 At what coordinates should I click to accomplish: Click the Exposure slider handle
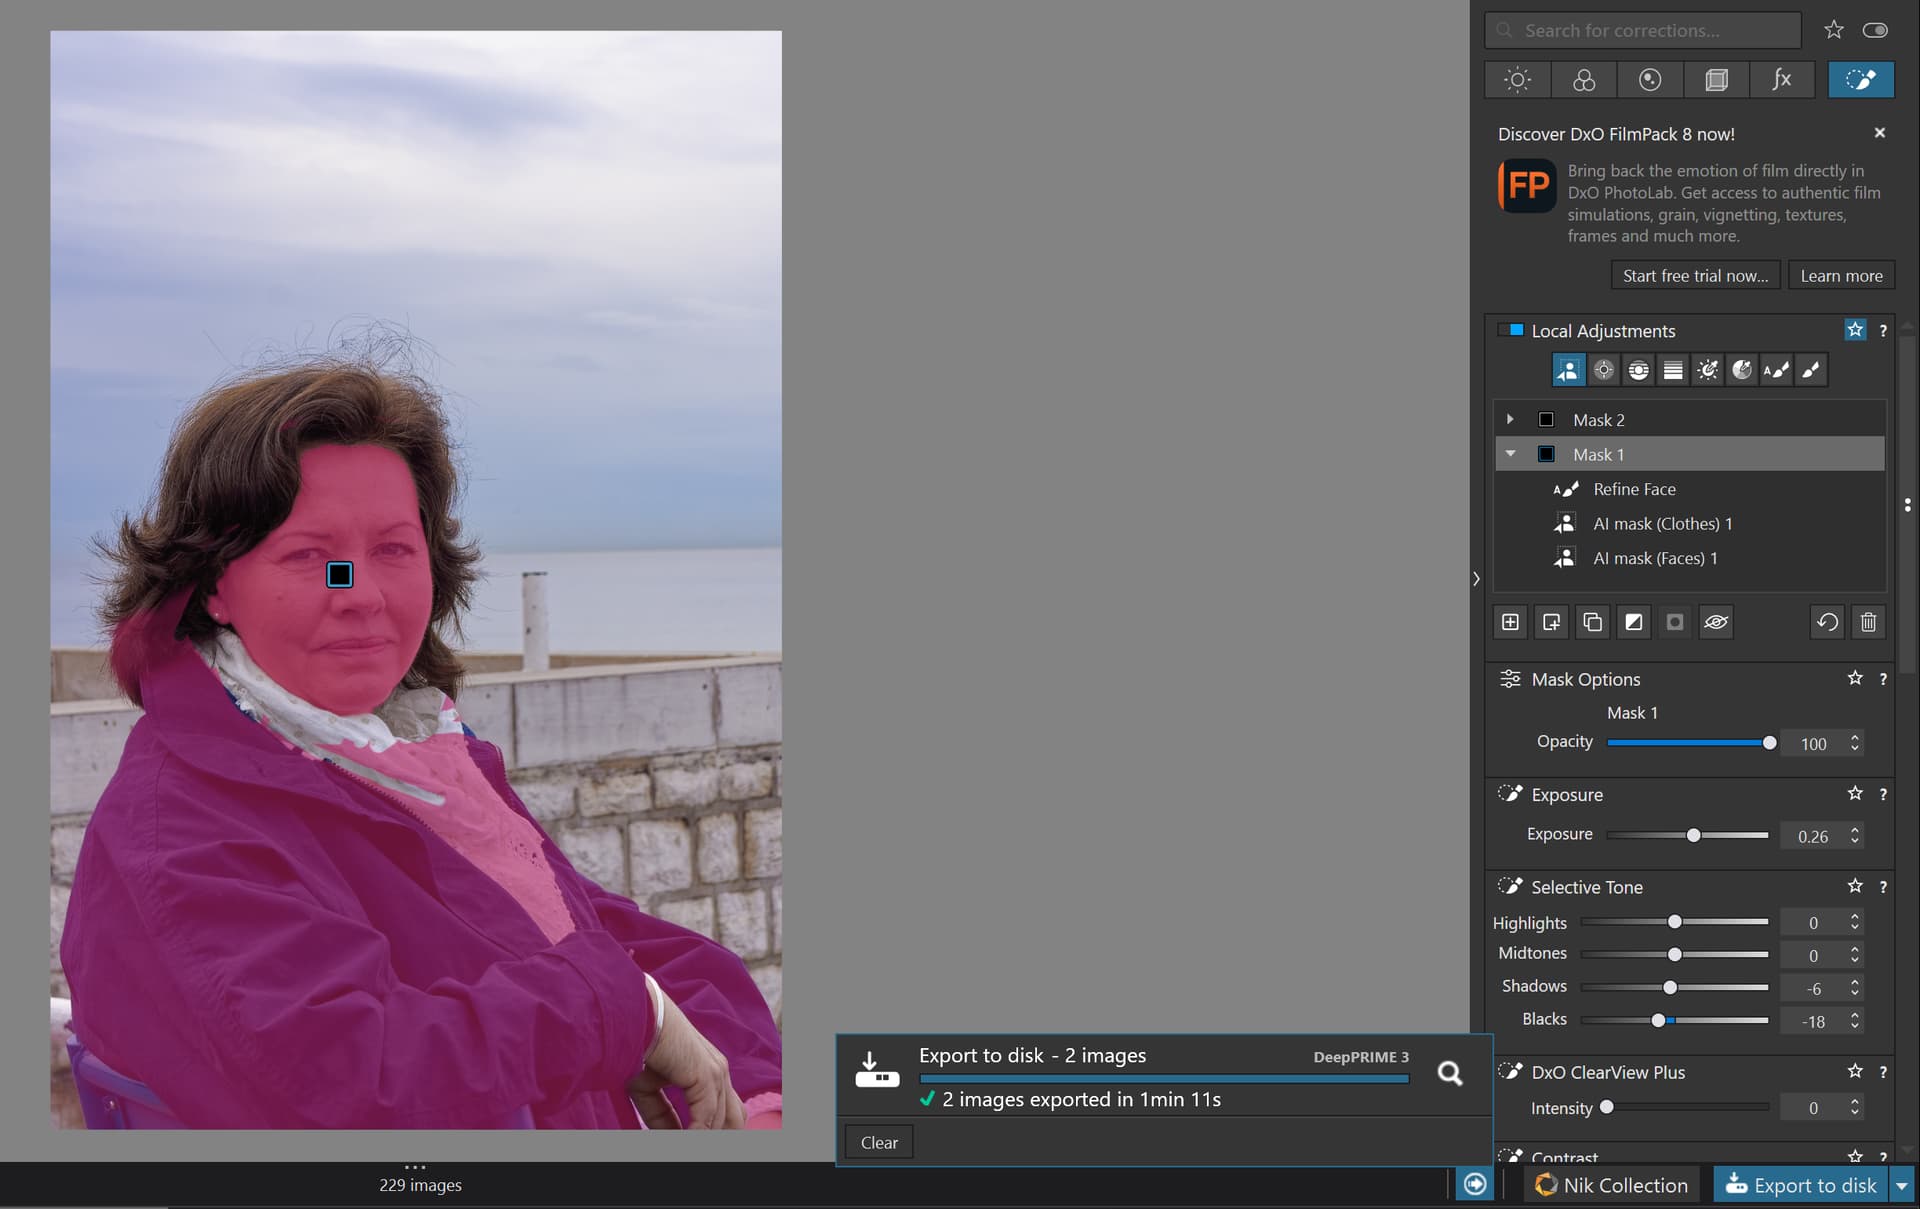1693,835
